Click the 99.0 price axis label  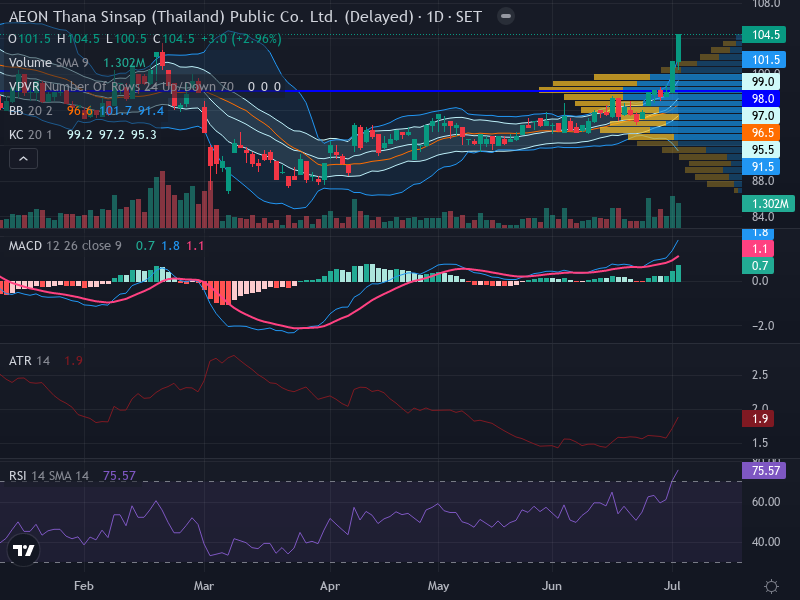point(761,82)
